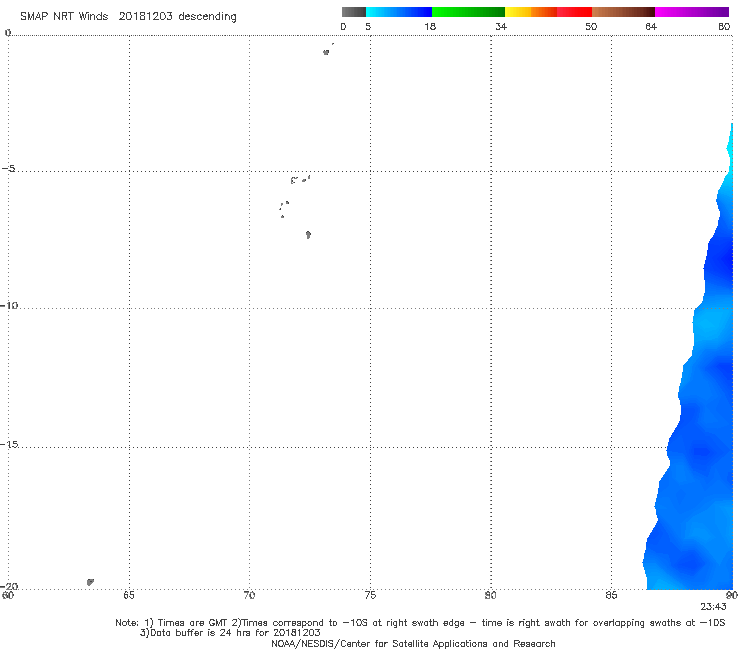Viewport: 740px width, 650px height.
Task: Click the cyan-to-blue segment of the color bar
Action: click(x=399, y=12)
